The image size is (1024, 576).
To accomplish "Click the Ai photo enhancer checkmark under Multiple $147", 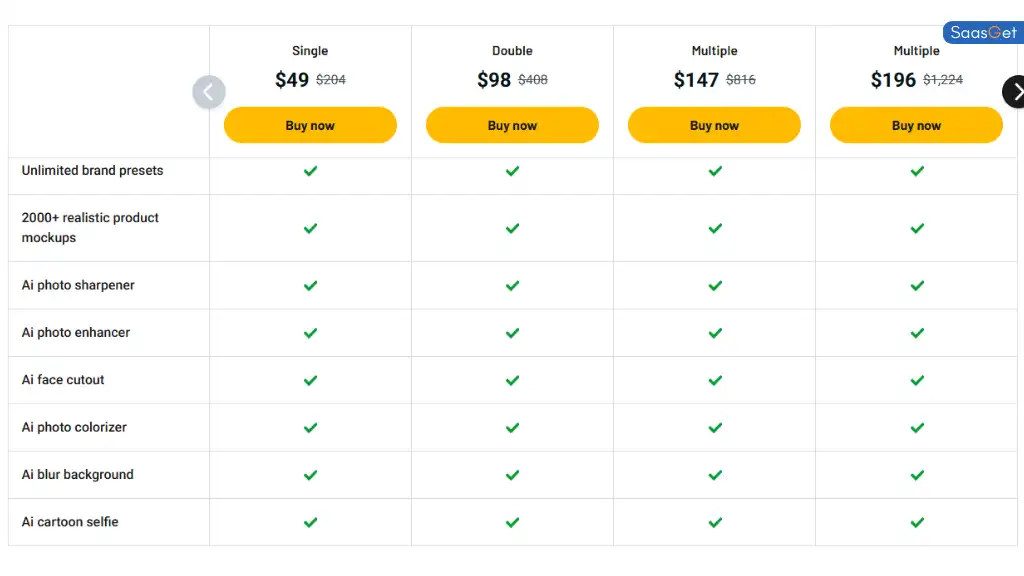I will [x=714, y=333].
